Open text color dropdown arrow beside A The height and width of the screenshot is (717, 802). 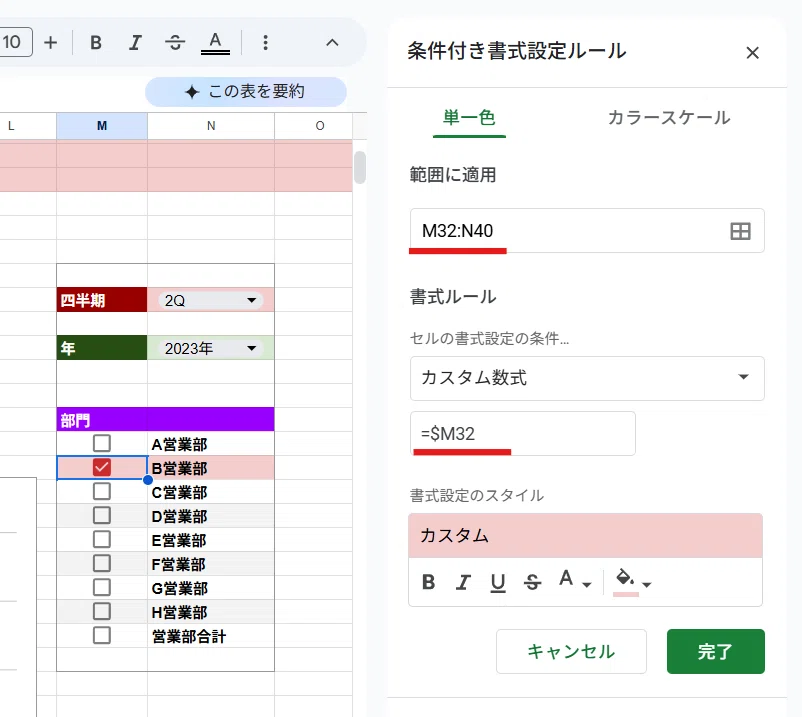coord(587,584)
